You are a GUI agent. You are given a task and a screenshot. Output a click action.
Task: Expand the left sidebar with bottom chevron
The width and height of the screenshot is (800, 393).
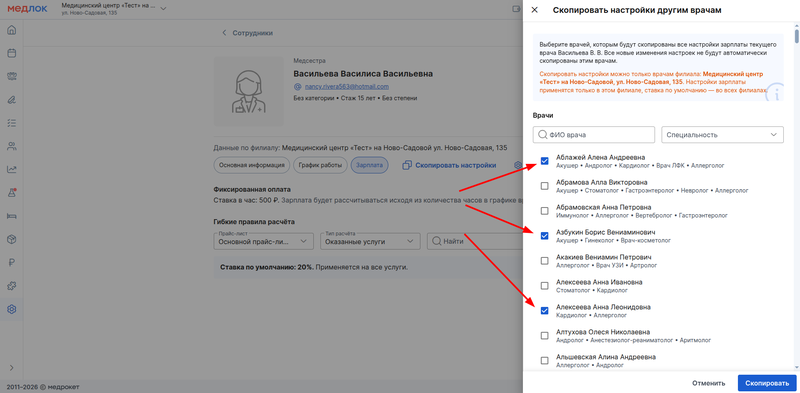click(11, 367)
